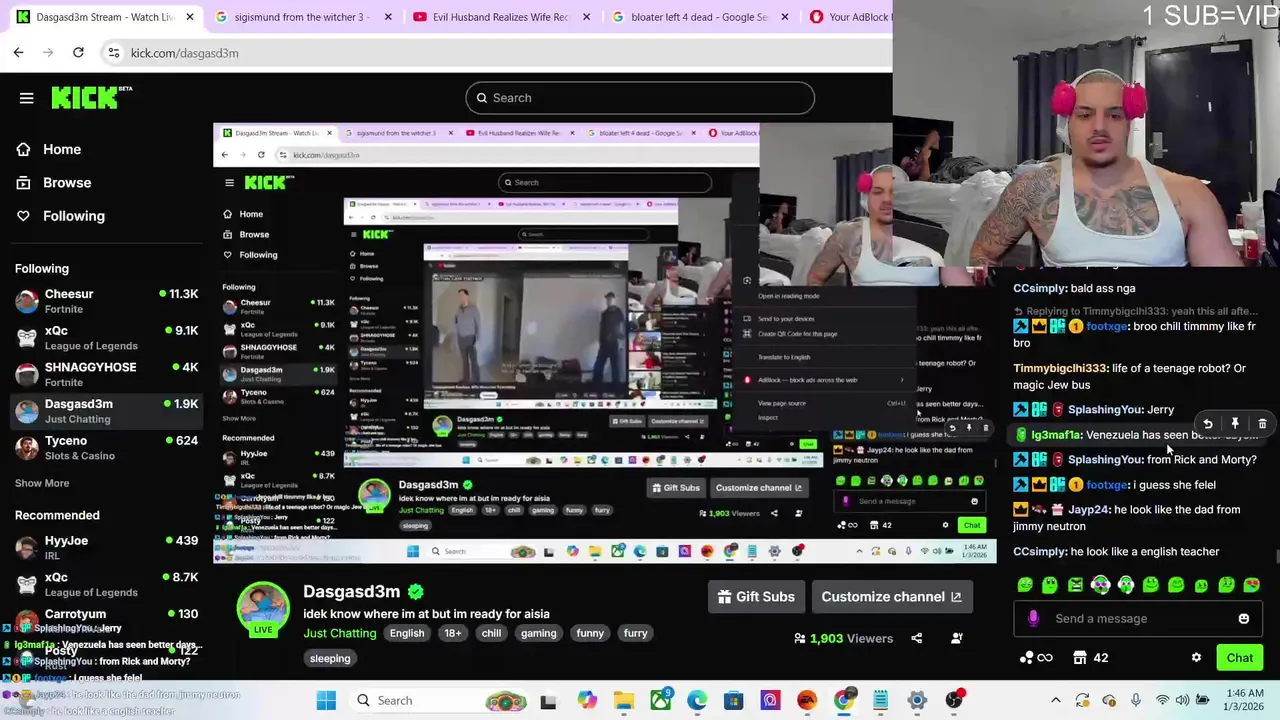Click the Kick search field
The image size is (1280, 720).
tap(640, 98)
